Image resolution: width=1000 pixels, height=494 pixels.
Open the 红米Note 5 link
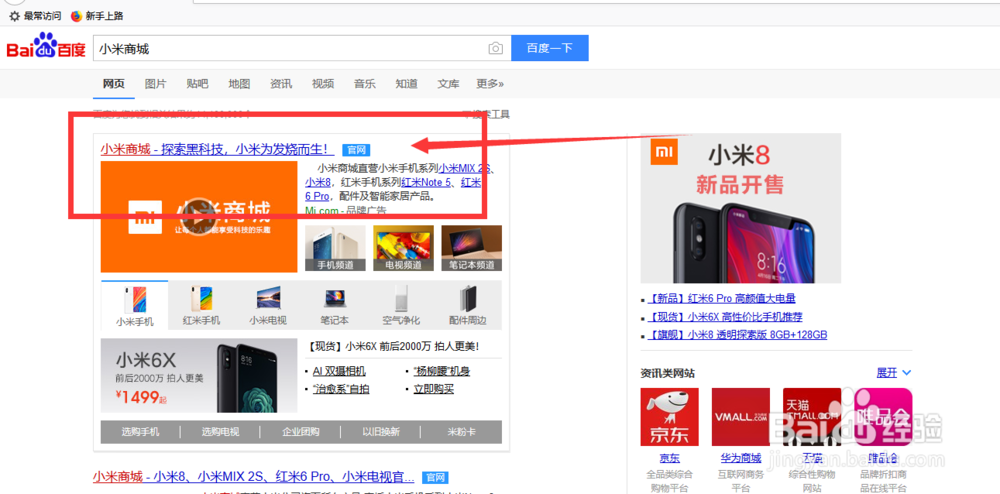point(427,182)
